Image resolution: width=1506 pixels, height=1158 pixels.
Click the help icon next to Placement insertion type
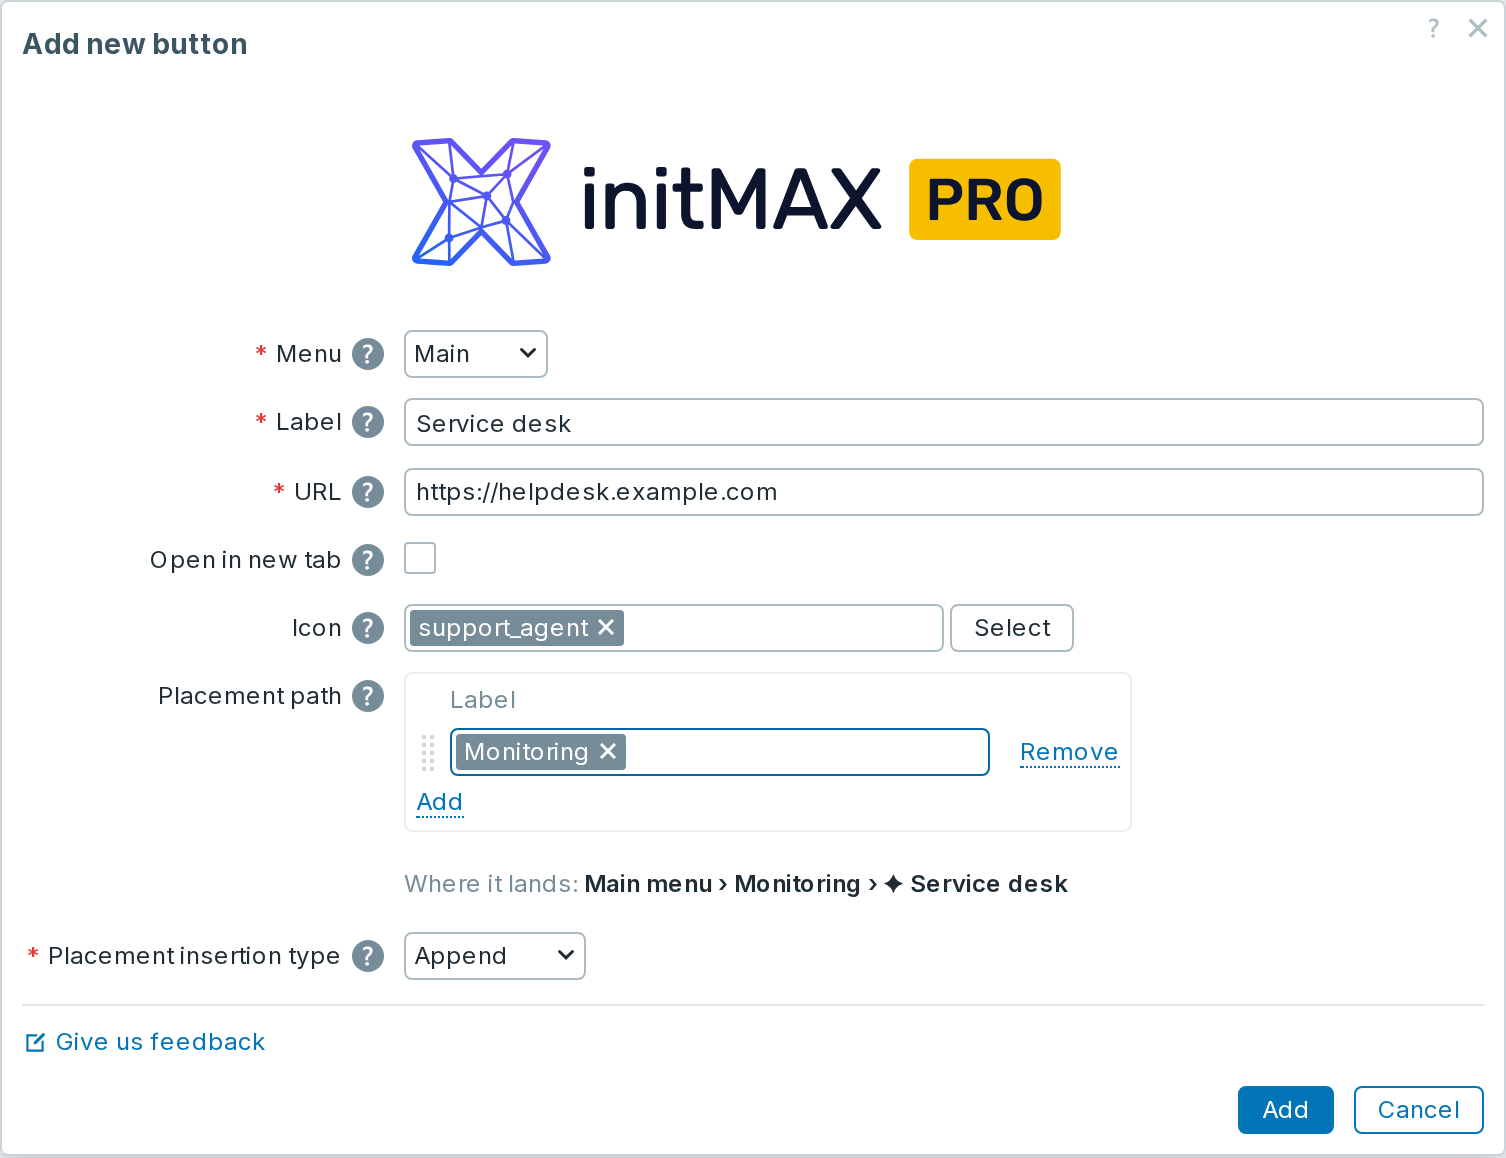[368, 956]
